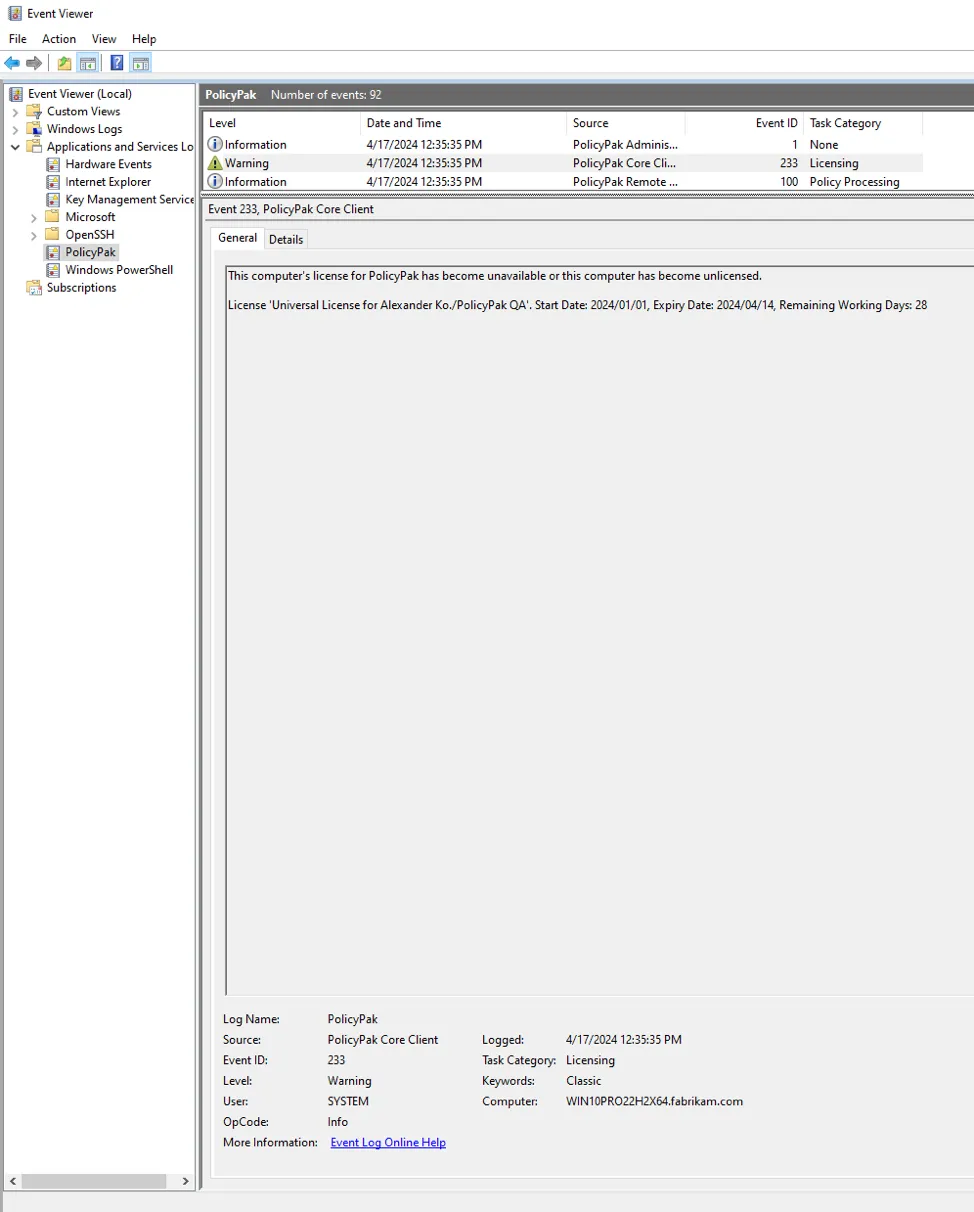
Task: Expand the Microsoft folder
Action: 34,217
